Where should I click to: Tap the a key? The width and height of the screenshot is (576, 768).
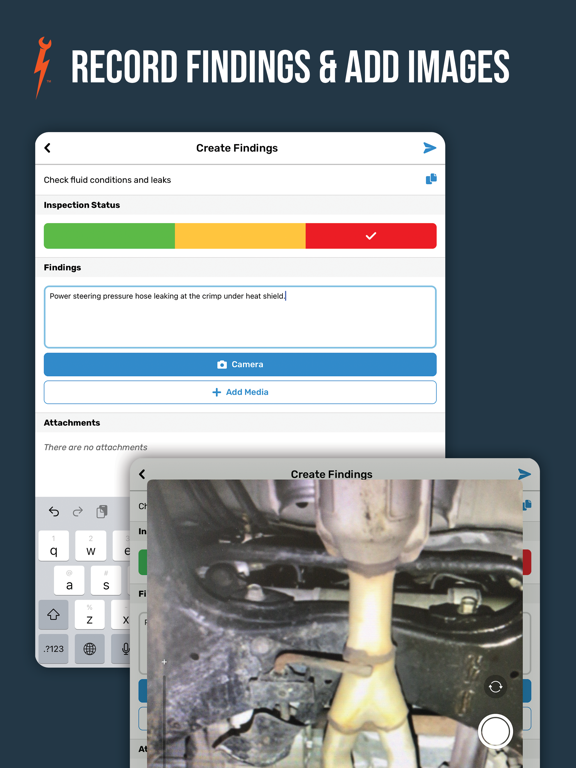(69, 580)
